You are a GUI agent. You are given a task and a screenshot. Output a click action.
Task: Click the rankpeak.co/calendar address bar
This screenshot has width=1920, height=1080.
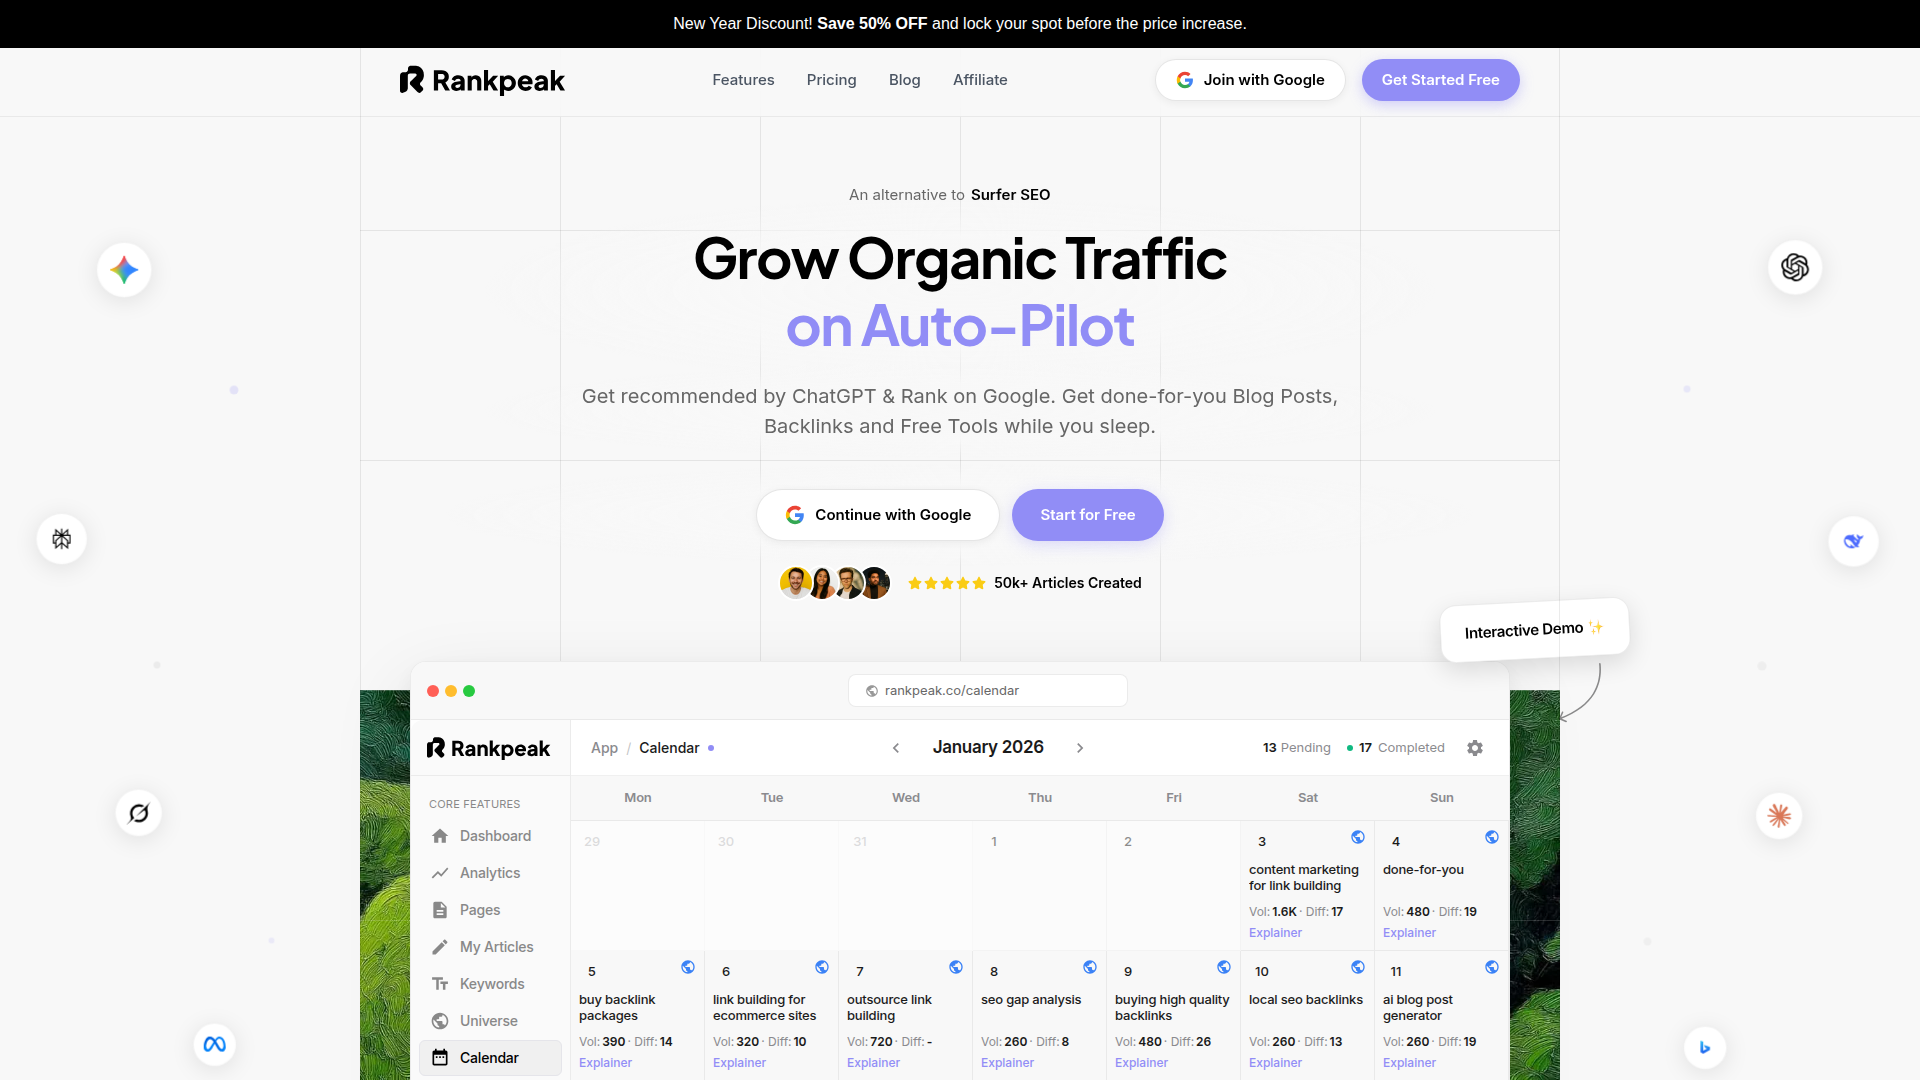point(987,690)
